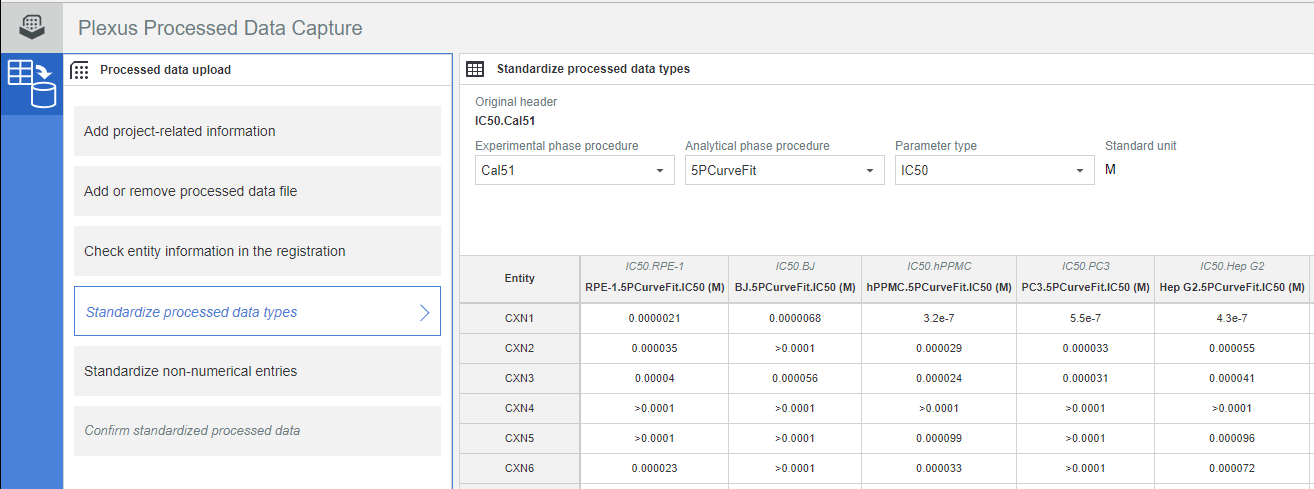Click the Standardize panel table icon
This screenshot has width=1314, height=489.
[477, 69]
